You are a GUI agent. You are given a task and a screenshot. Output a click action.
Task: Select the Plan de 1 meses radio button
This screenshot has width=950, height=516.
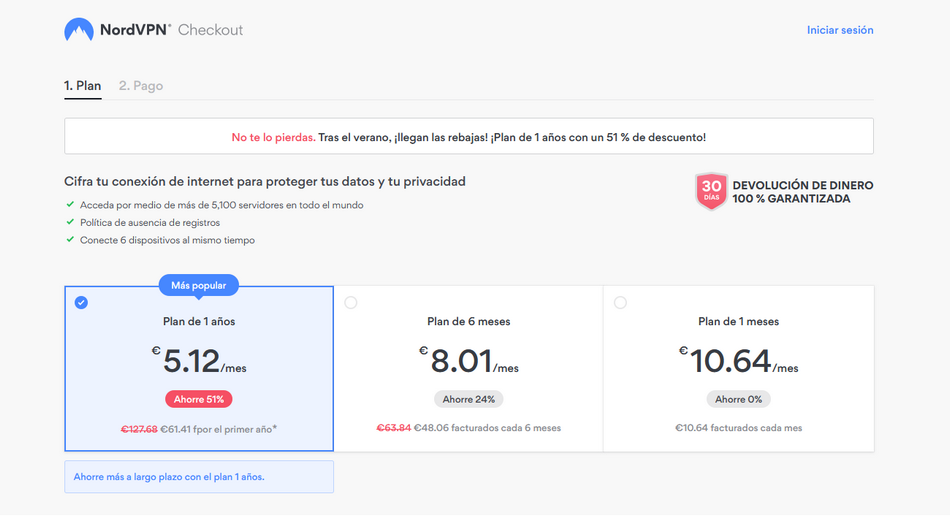point(620,303)
